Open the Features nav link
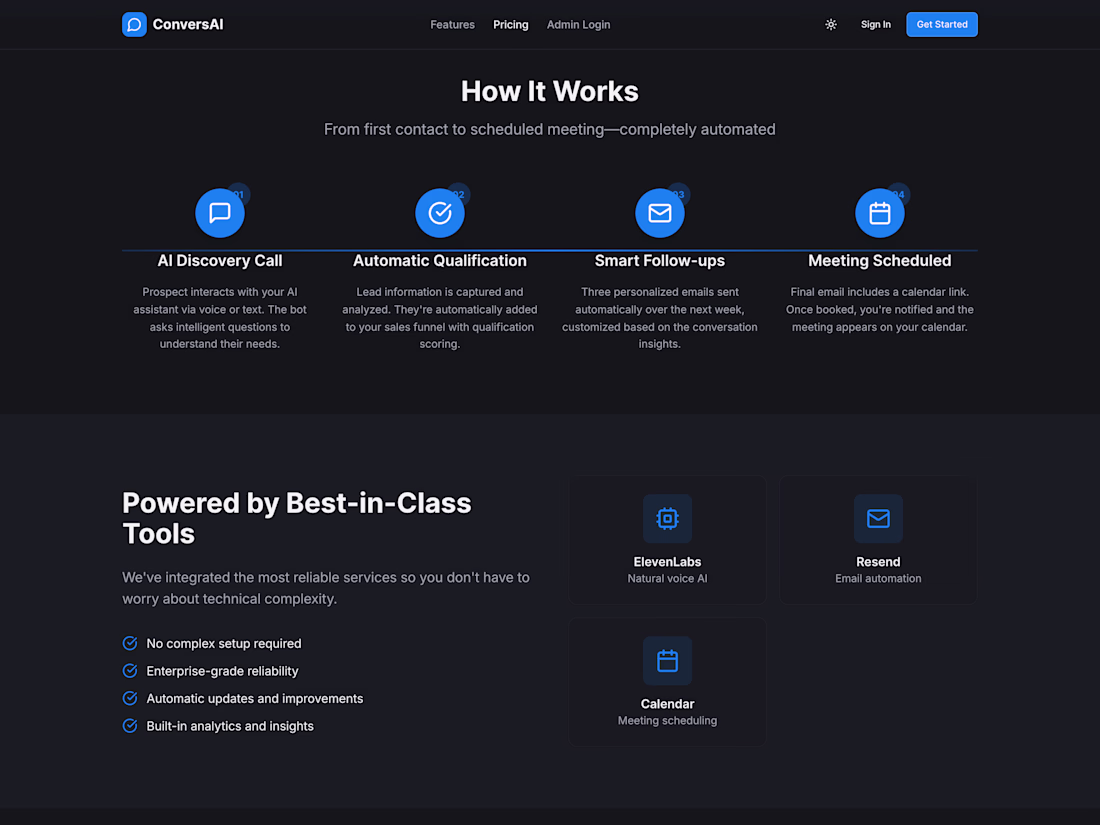The image size is (1100, 825). click(x=452, y=25)
